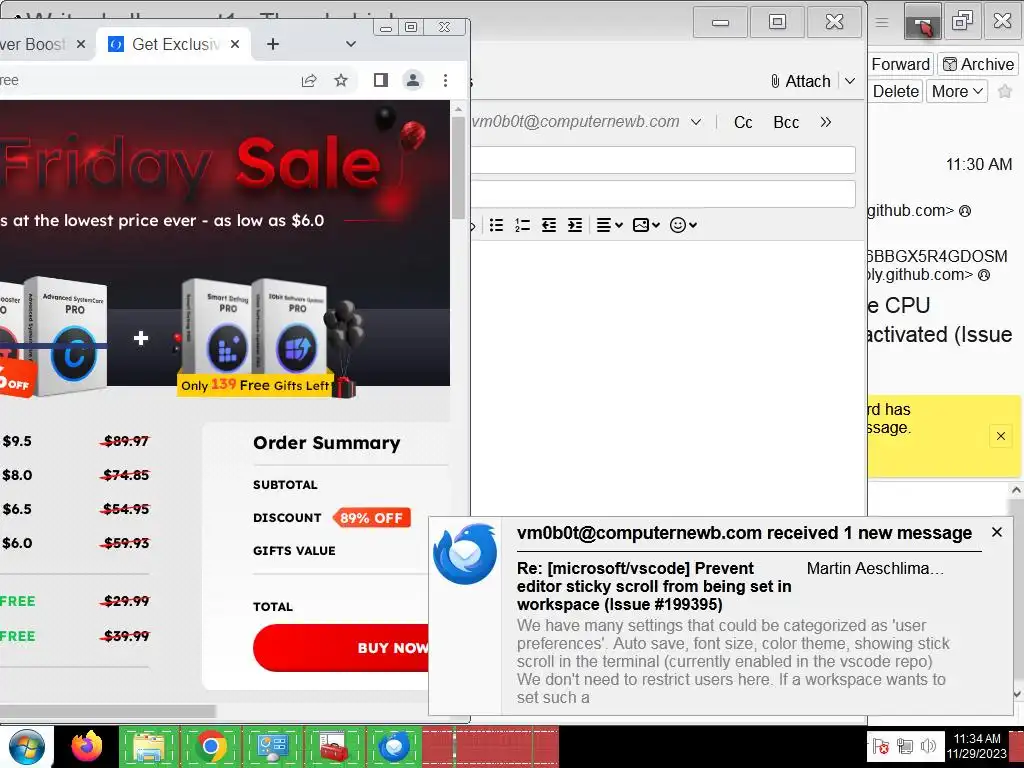Indent text using increase indent icon
Viewport: 1024px width, 768px height.
(575, 225)
